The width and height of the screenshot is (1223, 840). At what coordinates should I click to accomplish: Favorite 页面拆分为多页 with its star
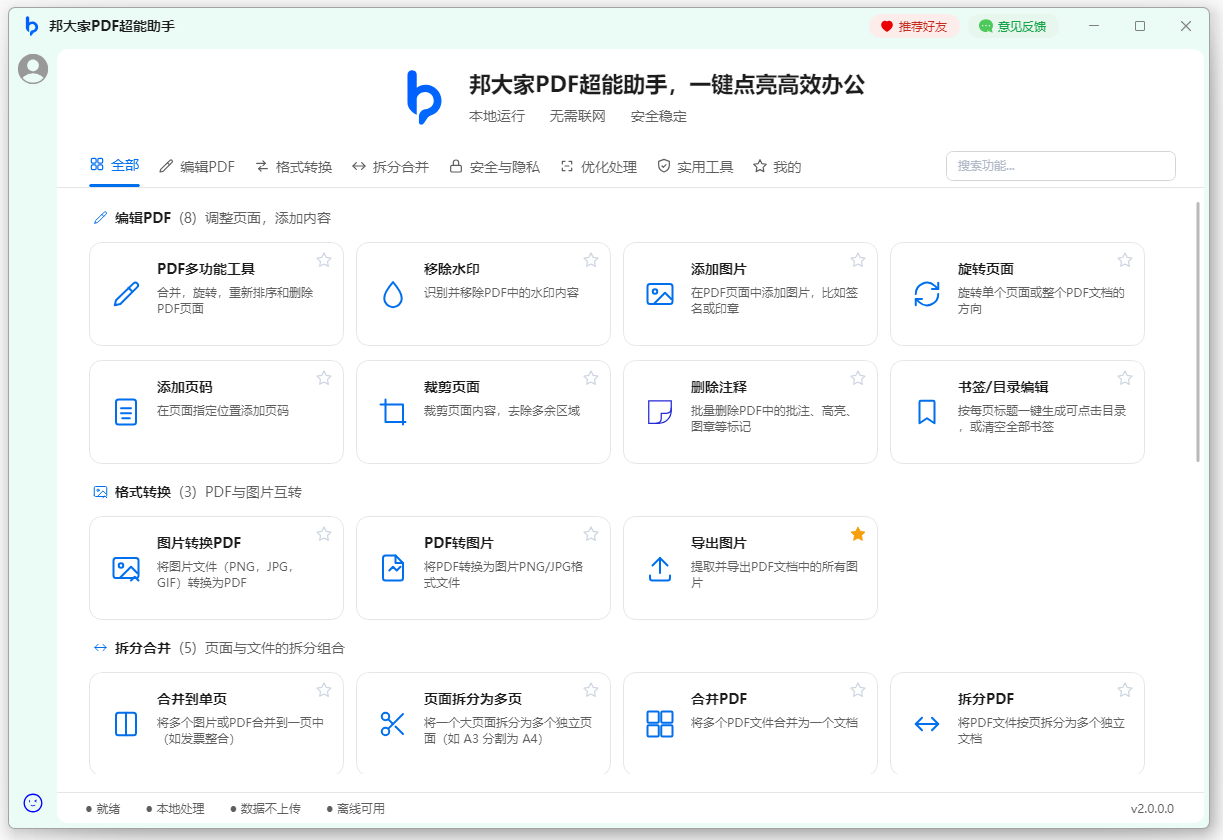(591, 690)
